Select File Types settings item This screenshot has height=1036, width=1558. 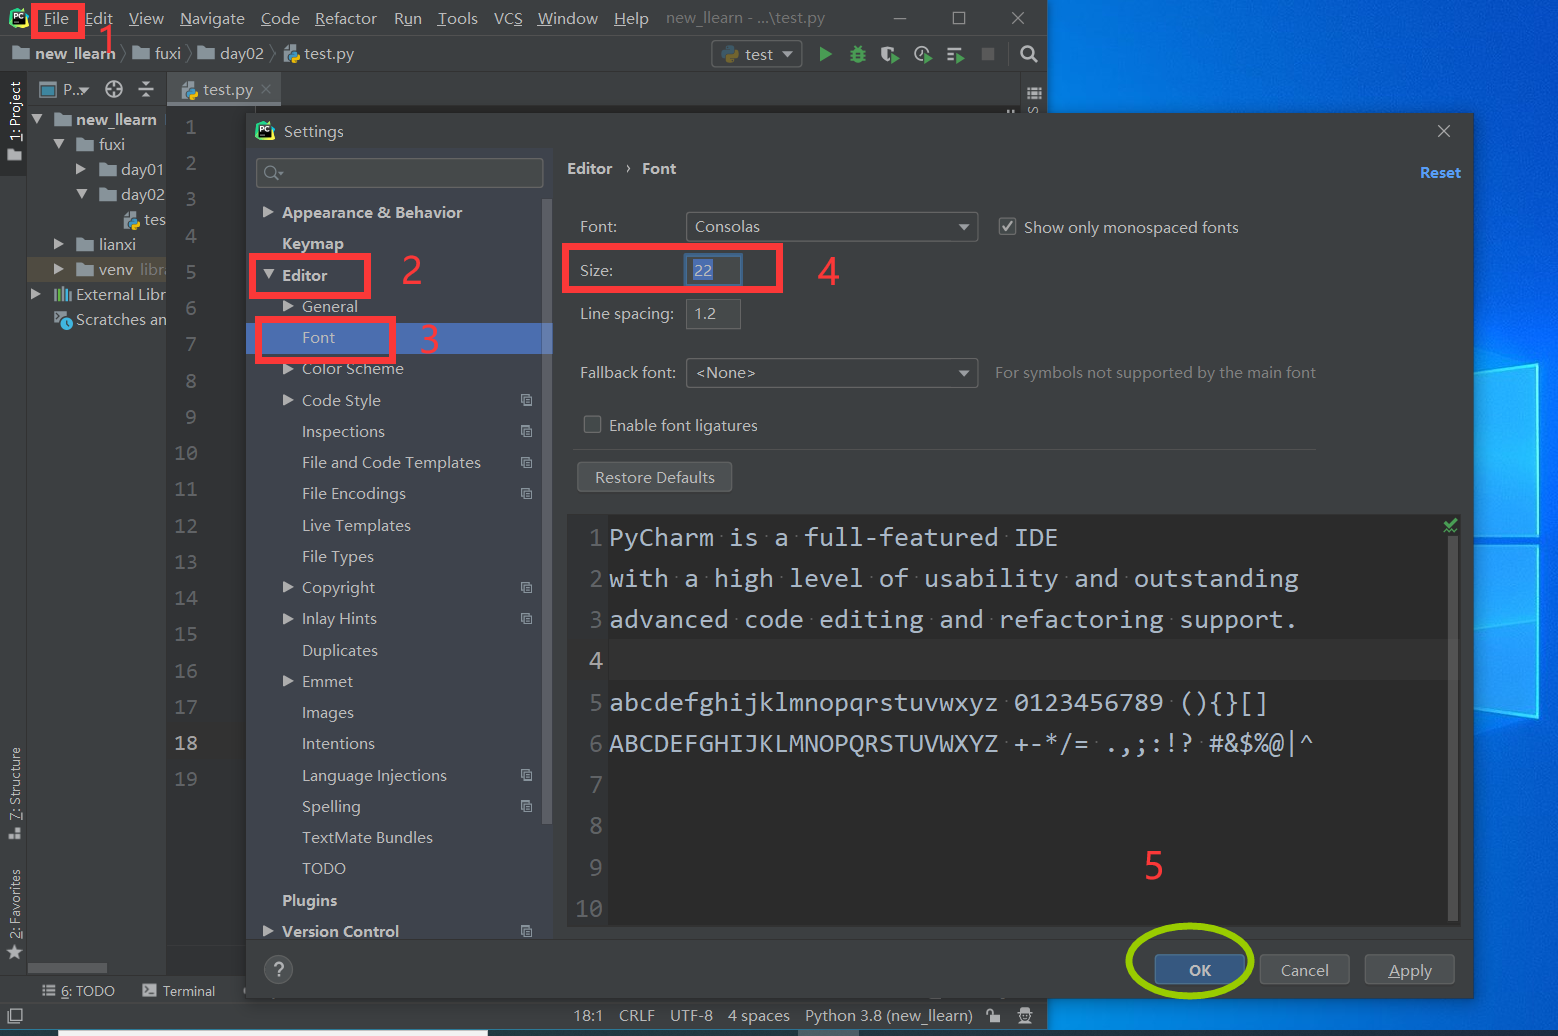tap(338, 556)
